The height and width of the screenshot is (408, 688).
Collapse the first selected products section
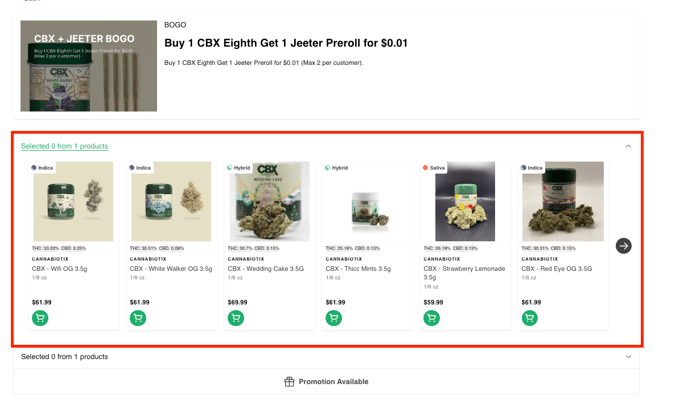click(628, 146)
